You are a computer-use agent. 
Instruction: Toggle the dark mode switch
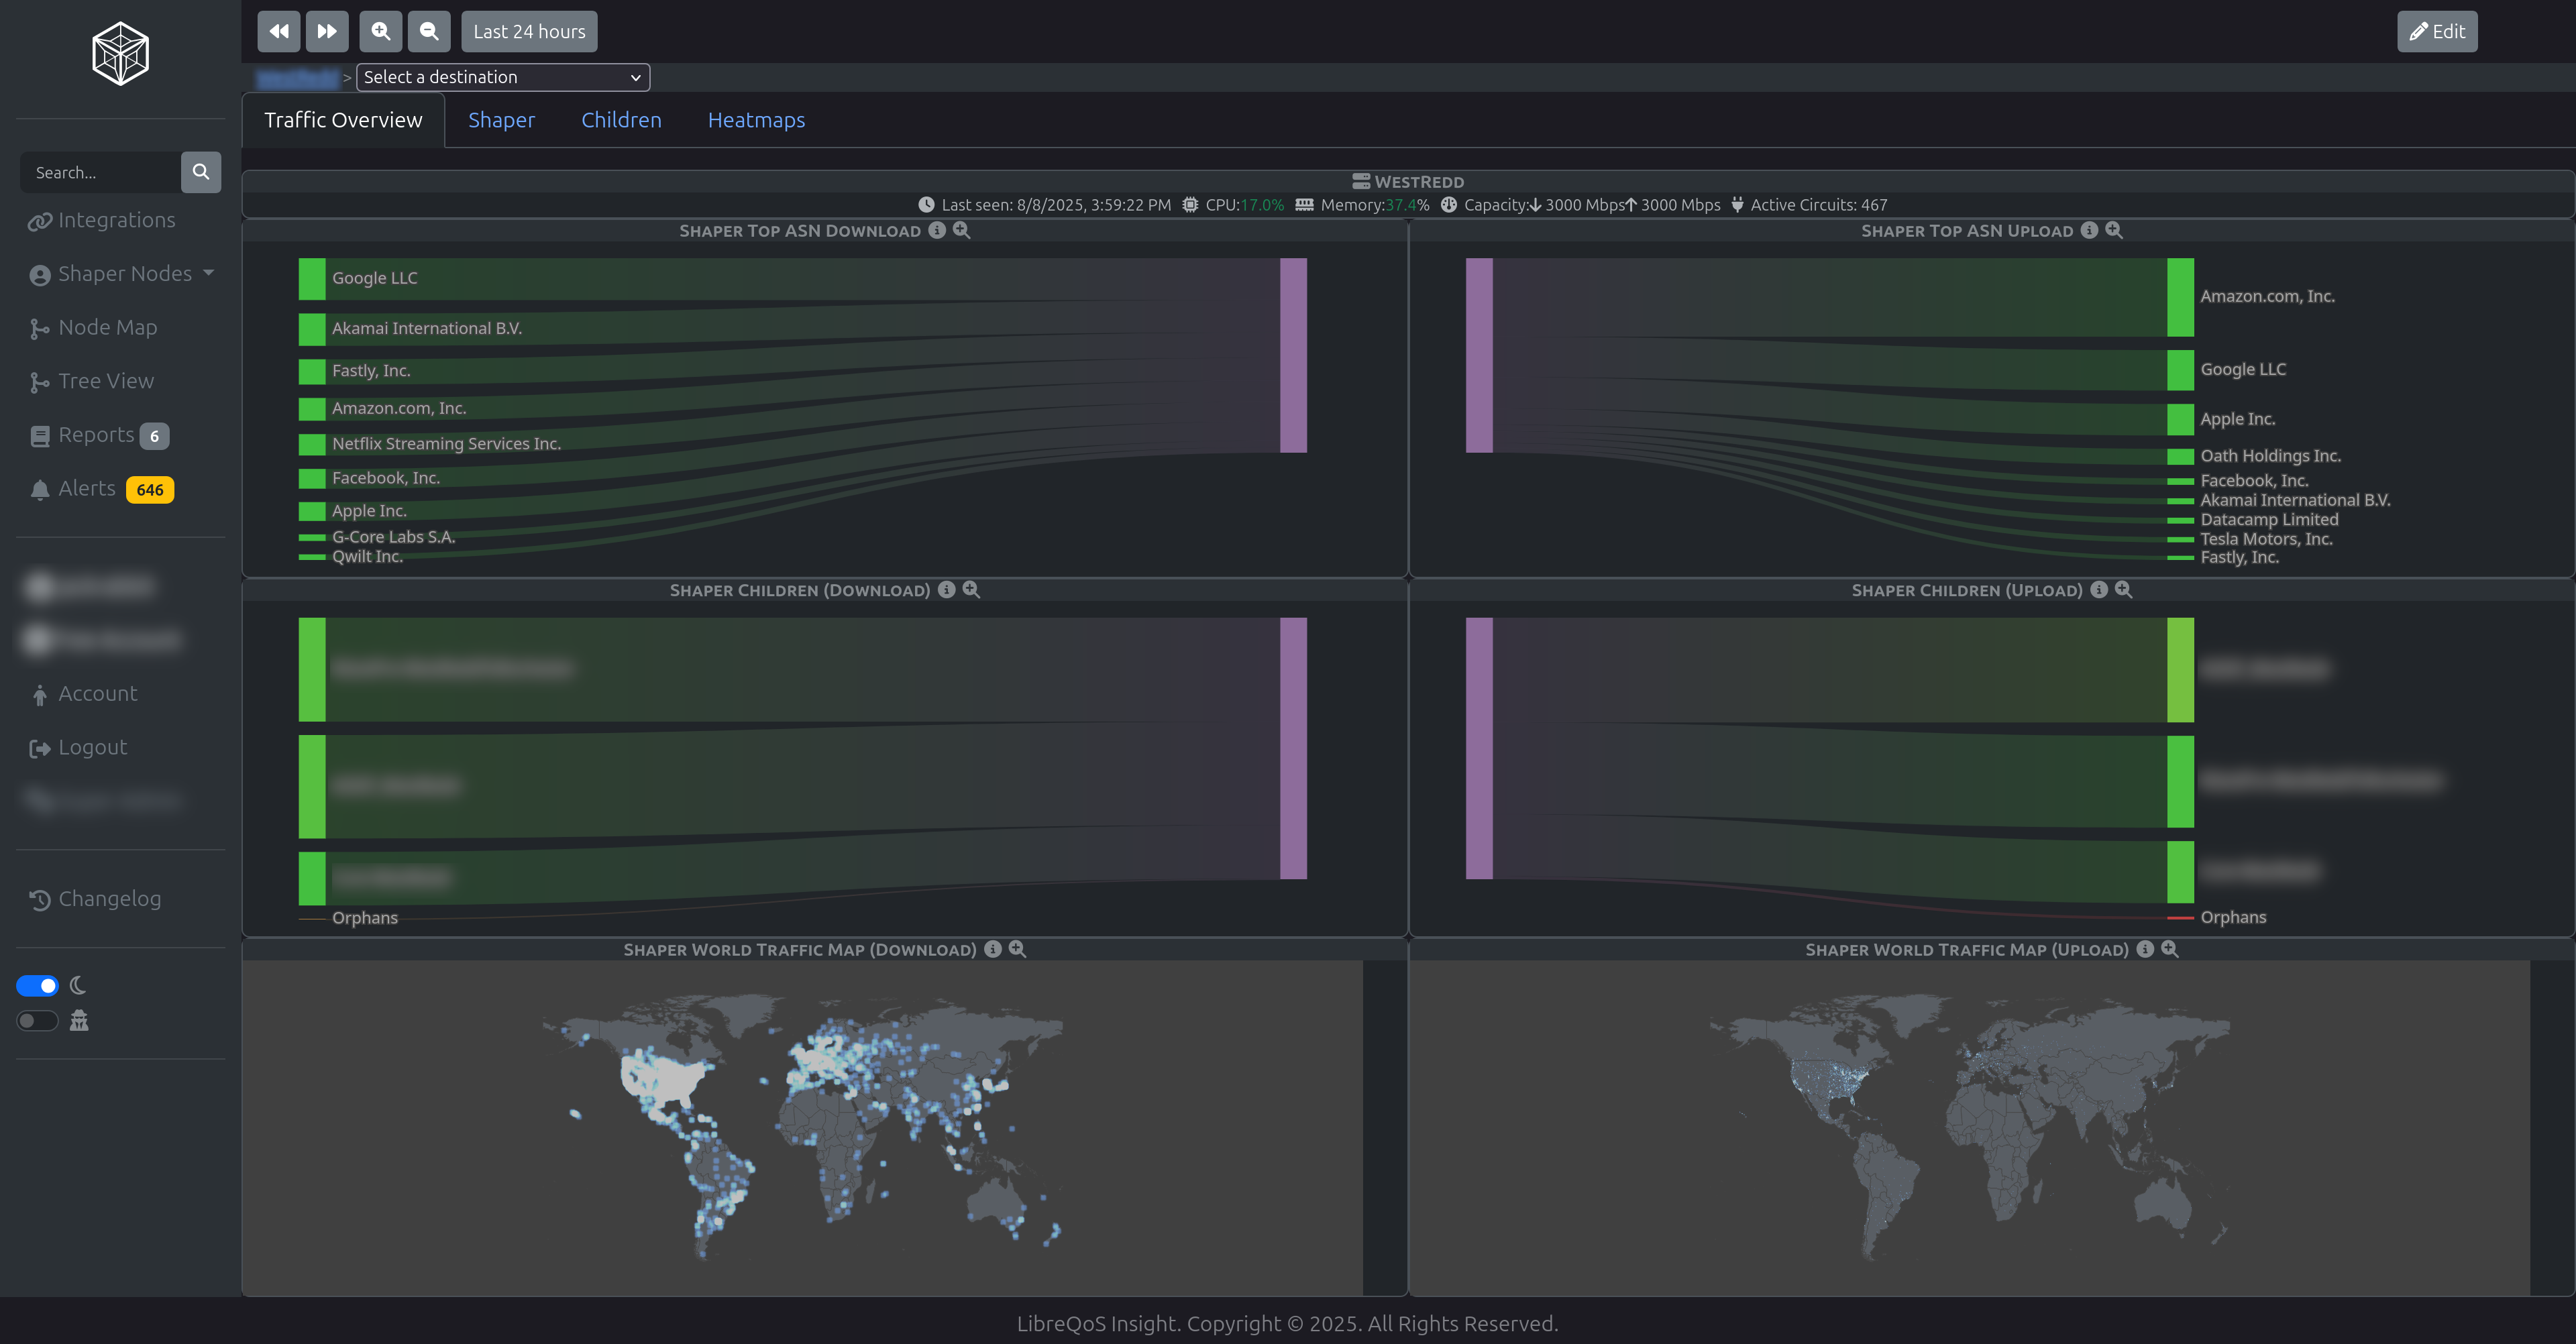(37, 985)
